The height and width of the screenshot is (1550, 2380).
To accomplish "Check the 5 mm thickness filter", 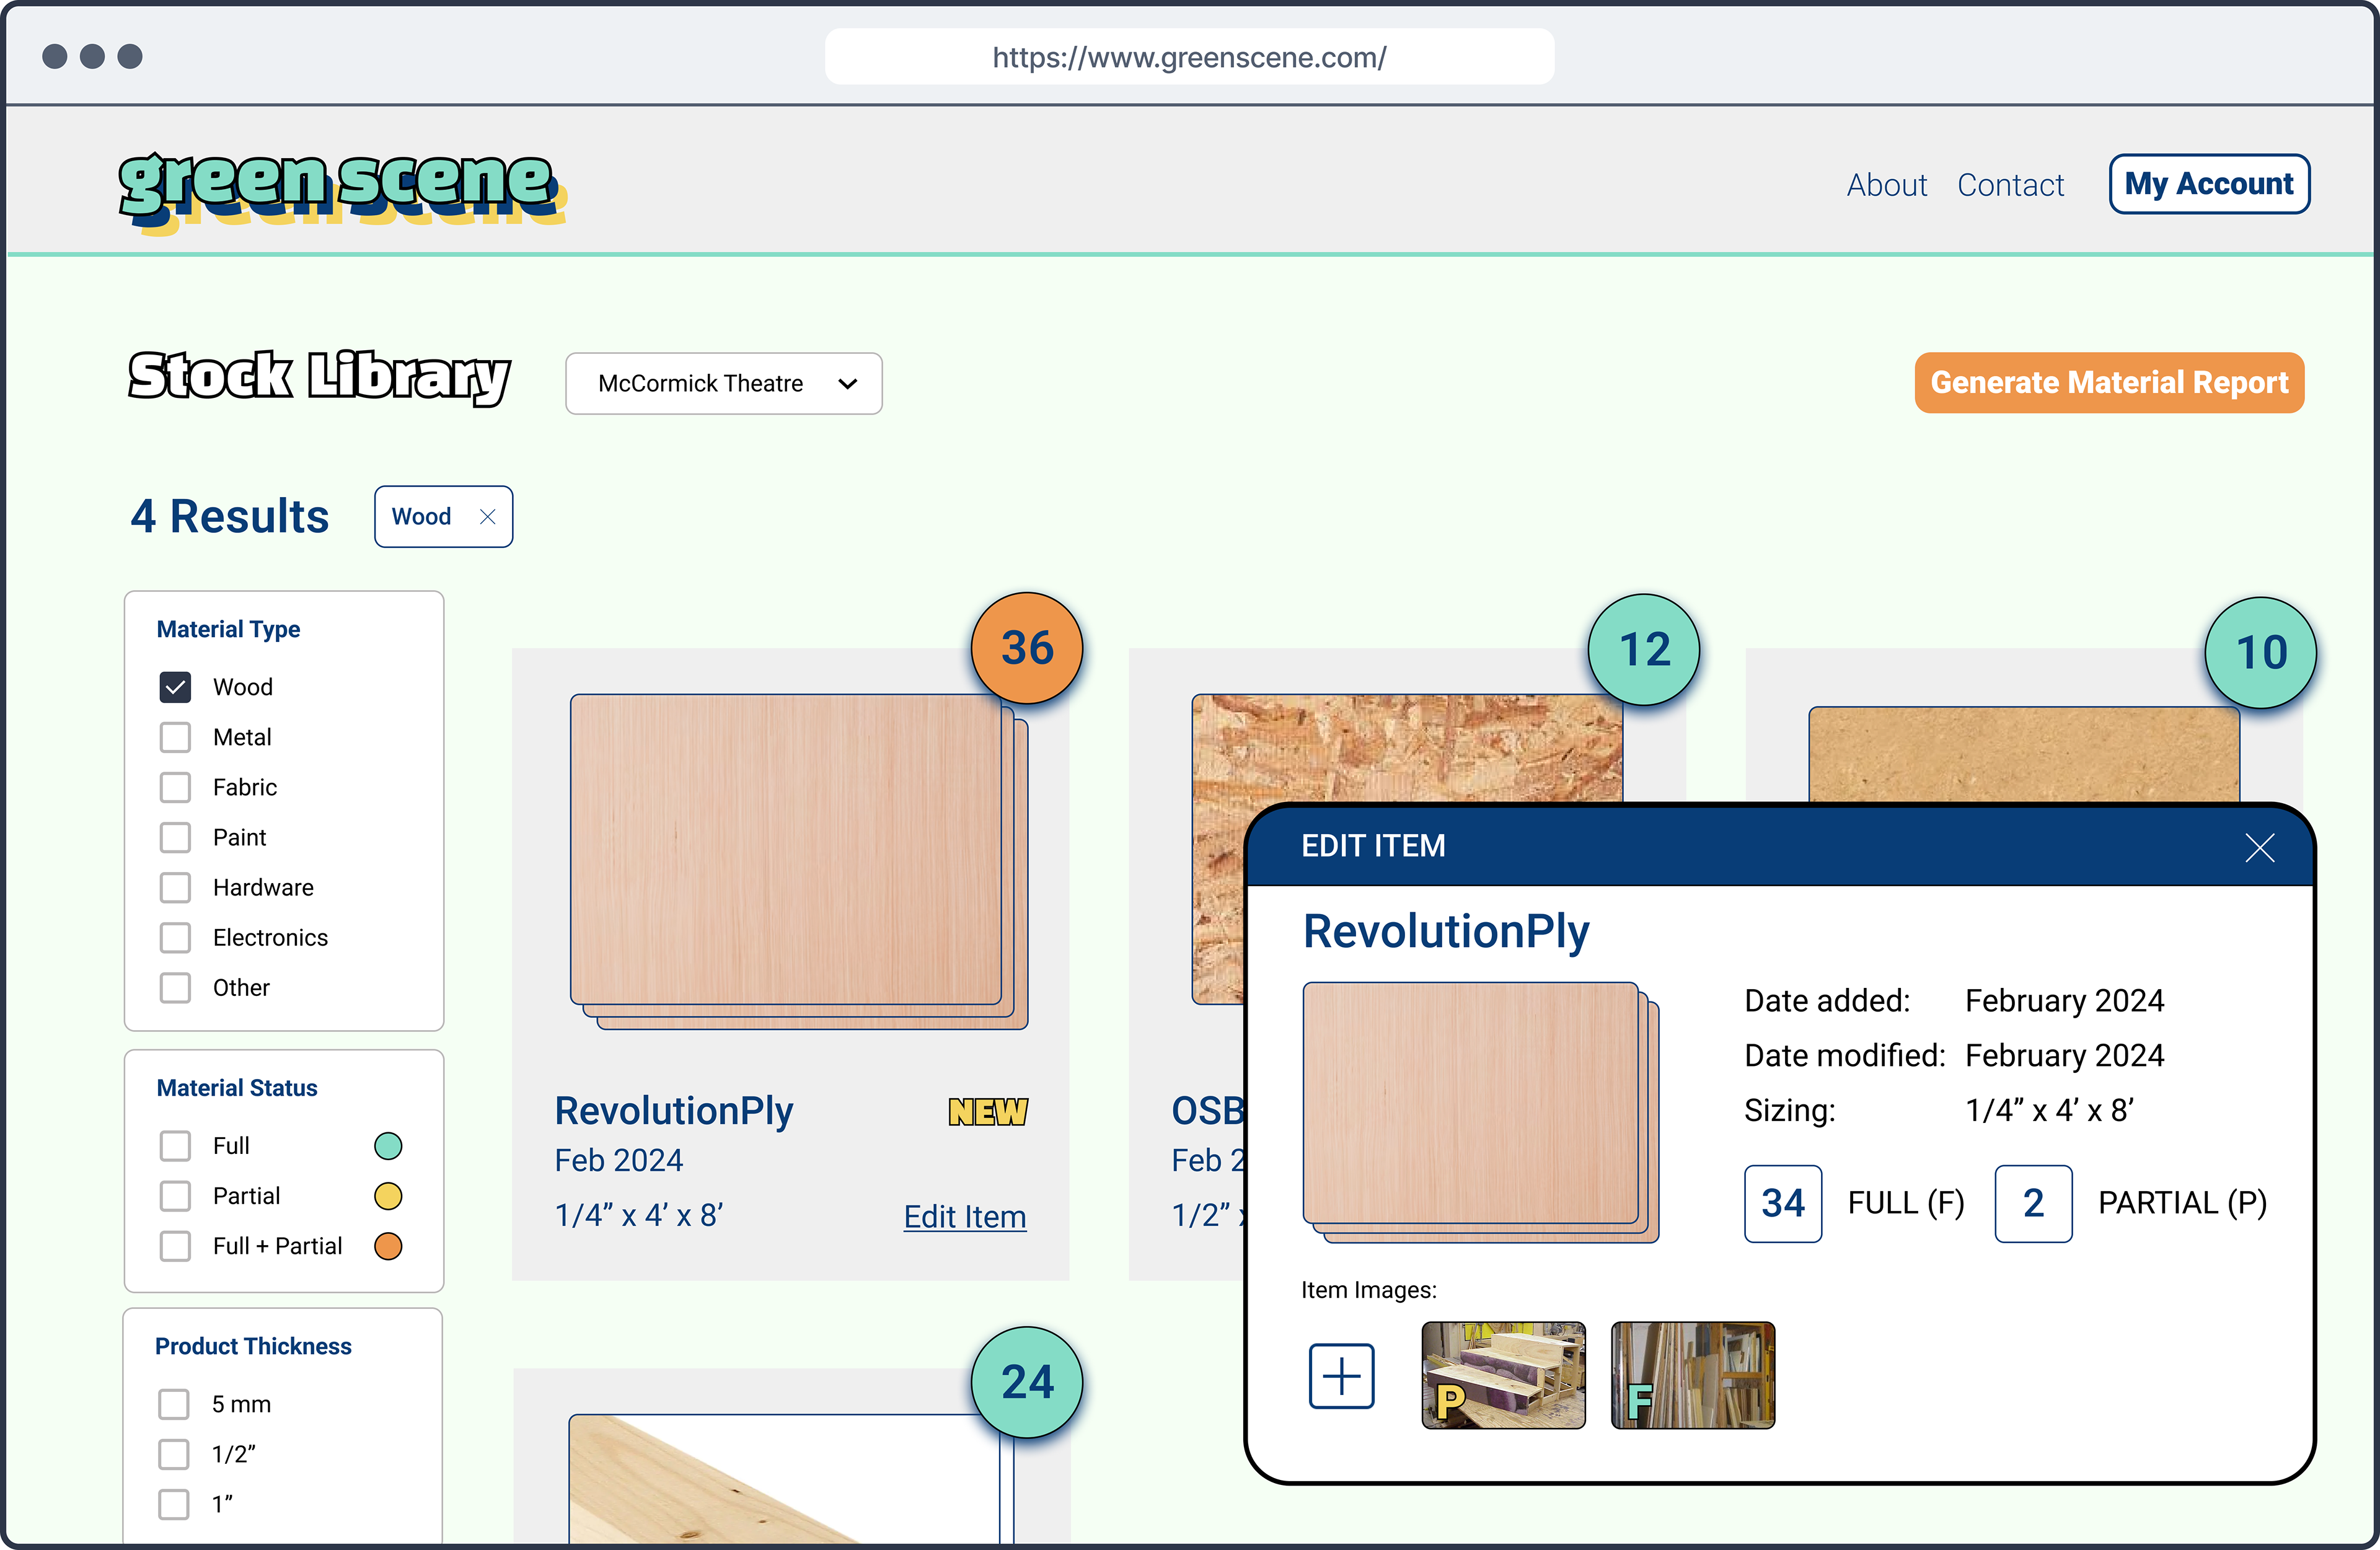I will 174,1404.
